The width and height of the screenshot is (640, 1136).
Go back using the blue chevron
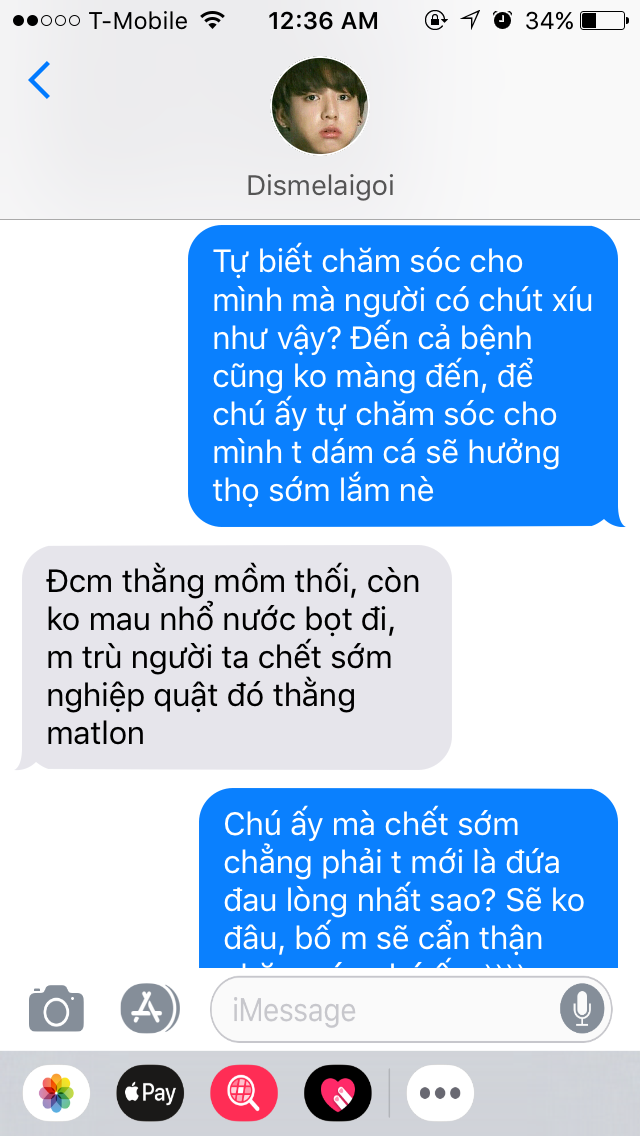pos(39,80)
